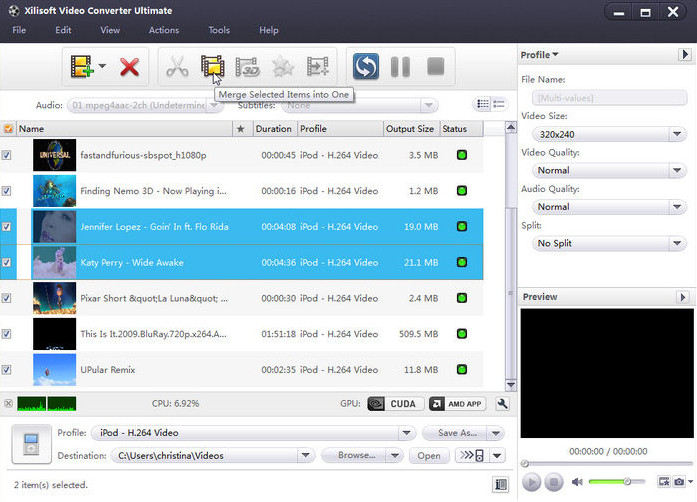The height and width of the screenshot is (502, 697).
Task: Mute the preview volume speaker
Action: coord(577,482)
